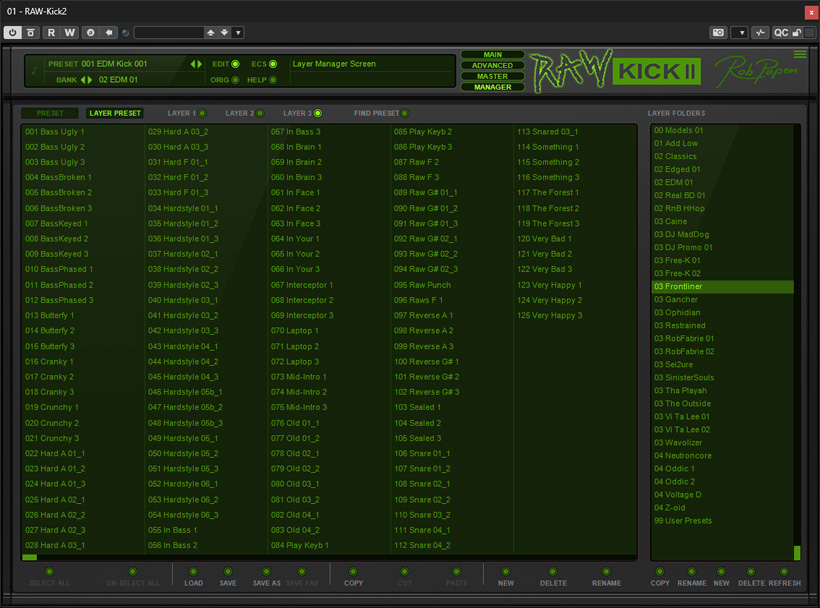
Task: Select the LAYER PRESET tab
Action: pyautogui.click(x=115, y=113)
